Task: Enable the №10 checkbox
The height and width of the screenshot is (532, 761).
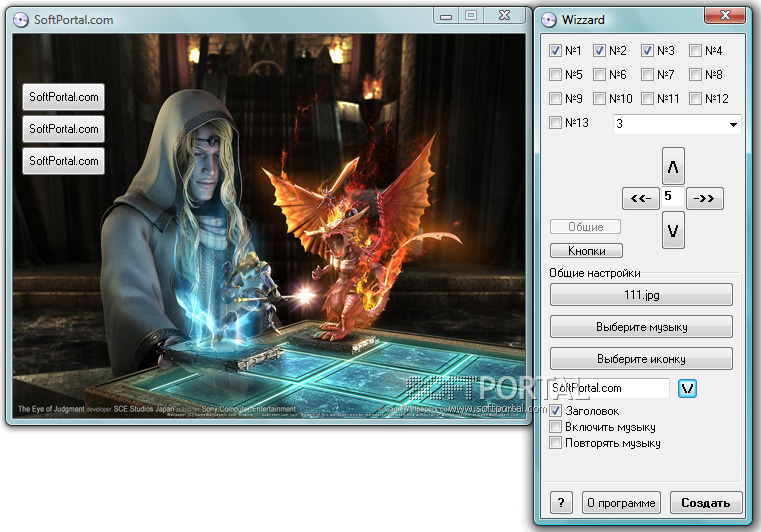Action: (599, 99)
